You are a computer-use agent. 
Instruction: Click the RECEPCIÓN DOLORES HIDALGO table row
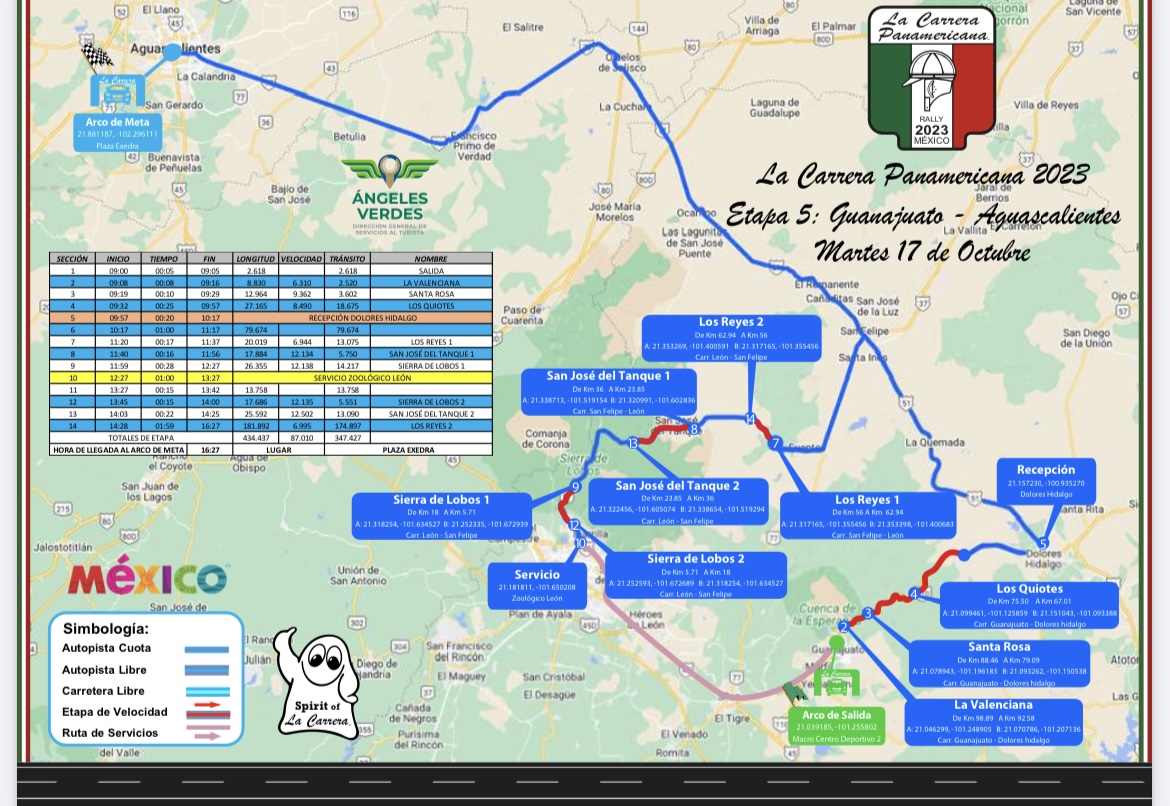(x=271, y=318)
